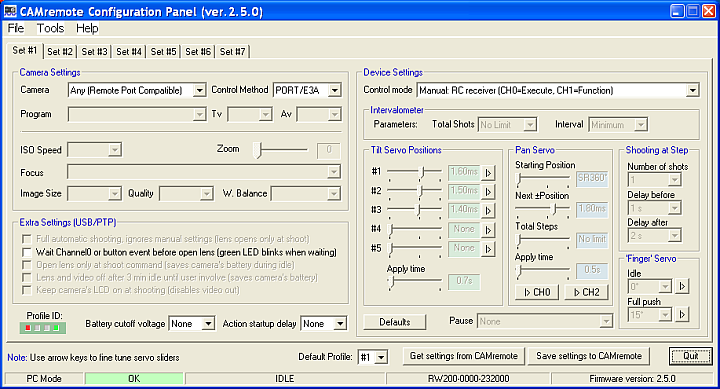Click the Pan Servo CH0 button
The width and height of the screenshot is (720, 389).
tap(537, 292)
